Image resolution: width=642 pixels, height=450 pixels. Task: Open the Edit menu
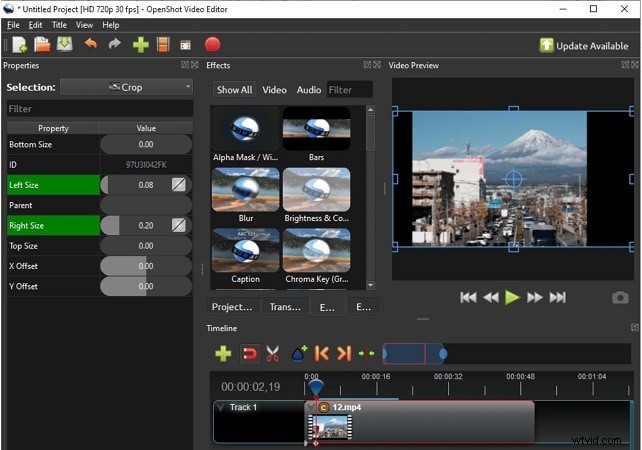point(35,25)
